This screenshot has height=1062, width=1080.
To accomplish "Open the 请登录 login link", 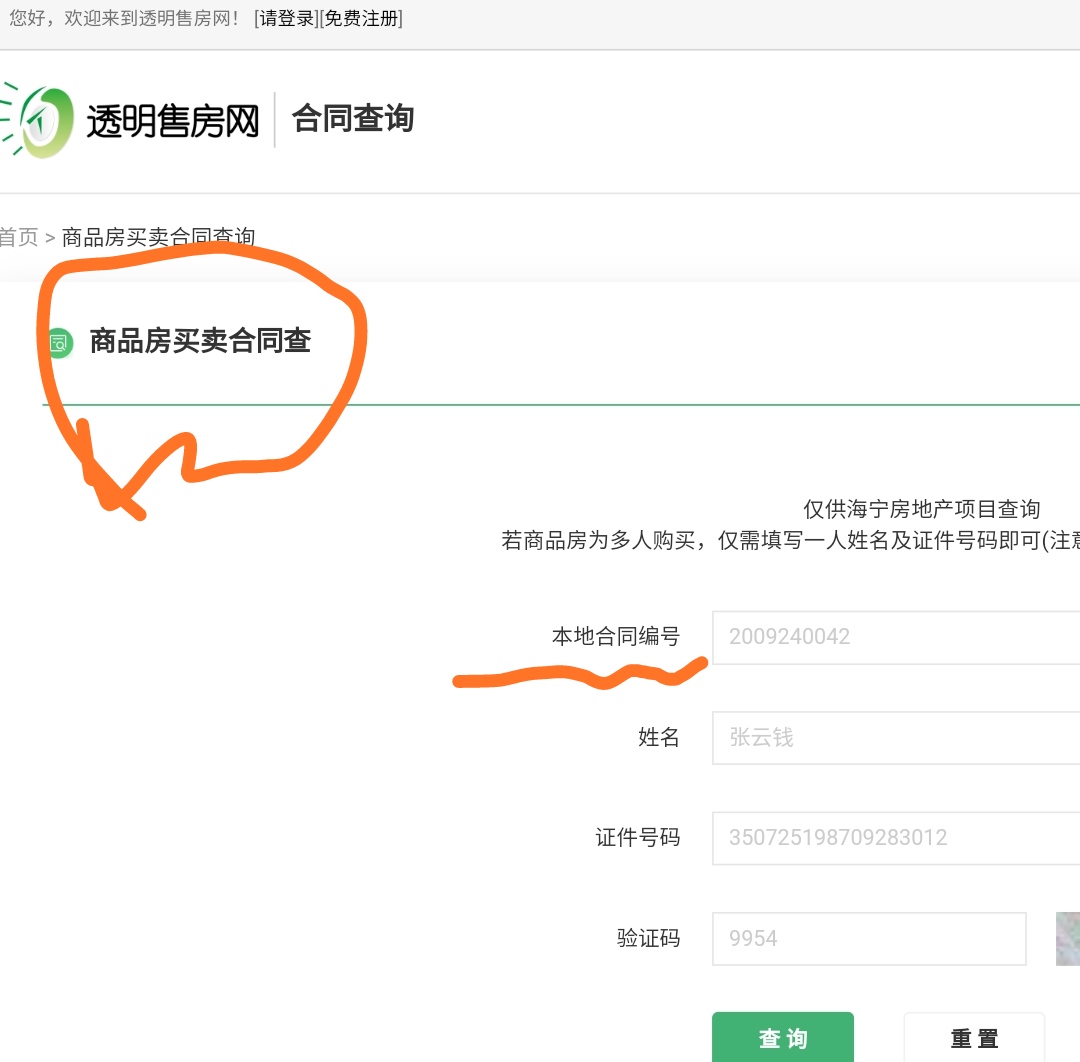I will tap(286, 19).
